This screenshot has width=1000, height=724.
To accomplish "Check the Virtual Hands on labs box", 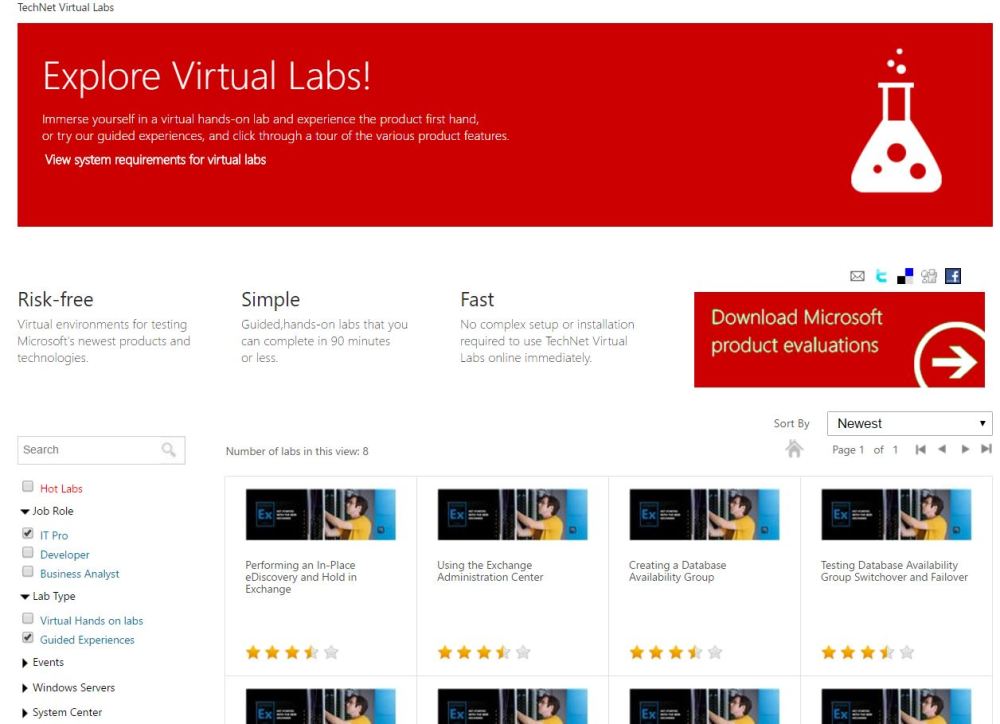I will click(x=28, y=619).
